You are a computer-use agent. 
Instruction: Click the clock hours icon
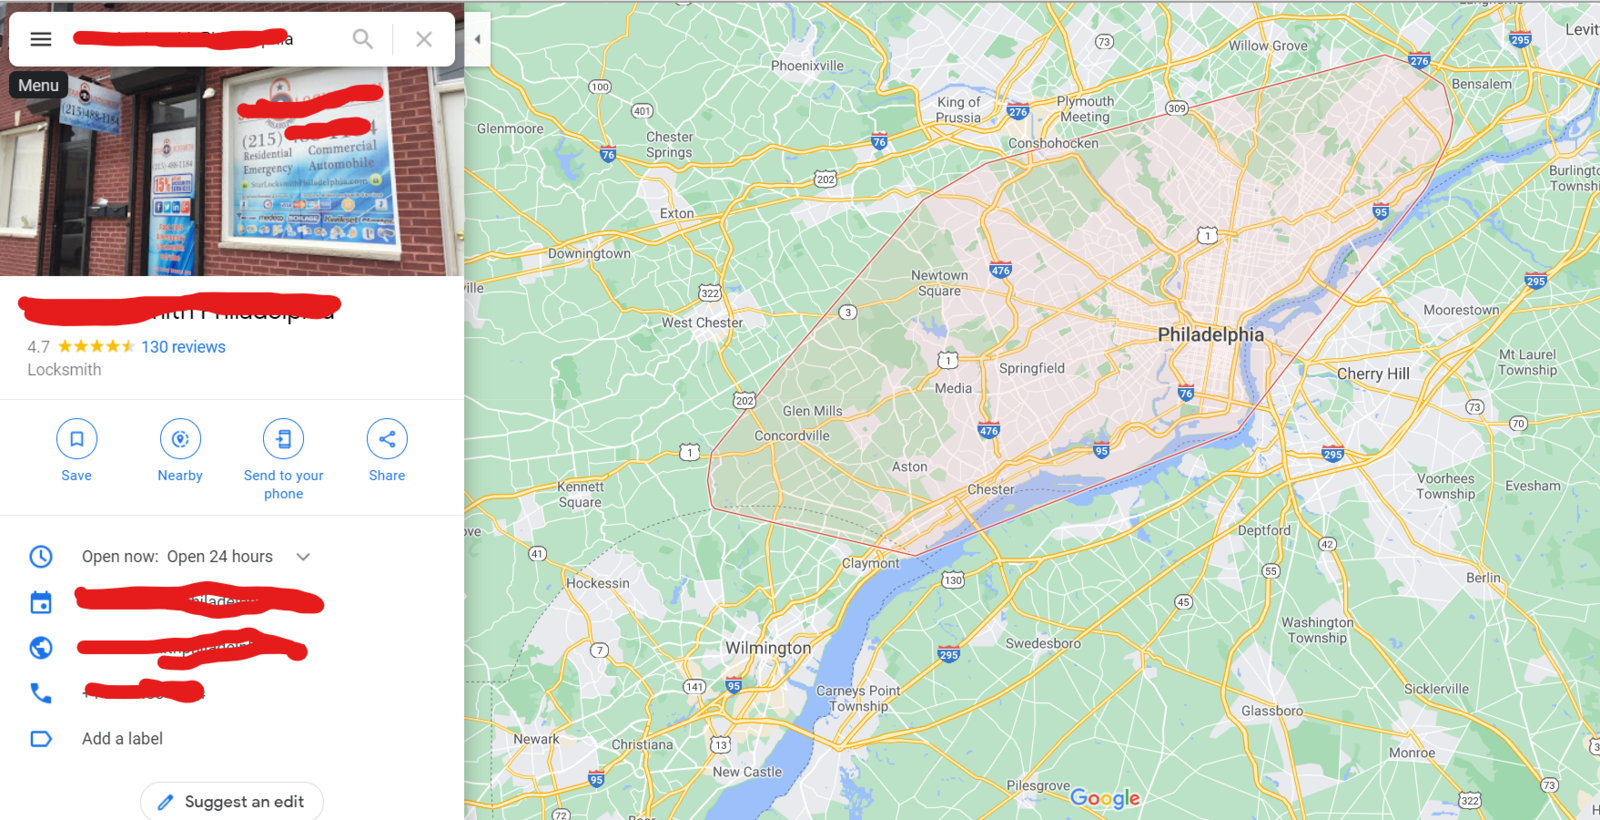(41, 556)
